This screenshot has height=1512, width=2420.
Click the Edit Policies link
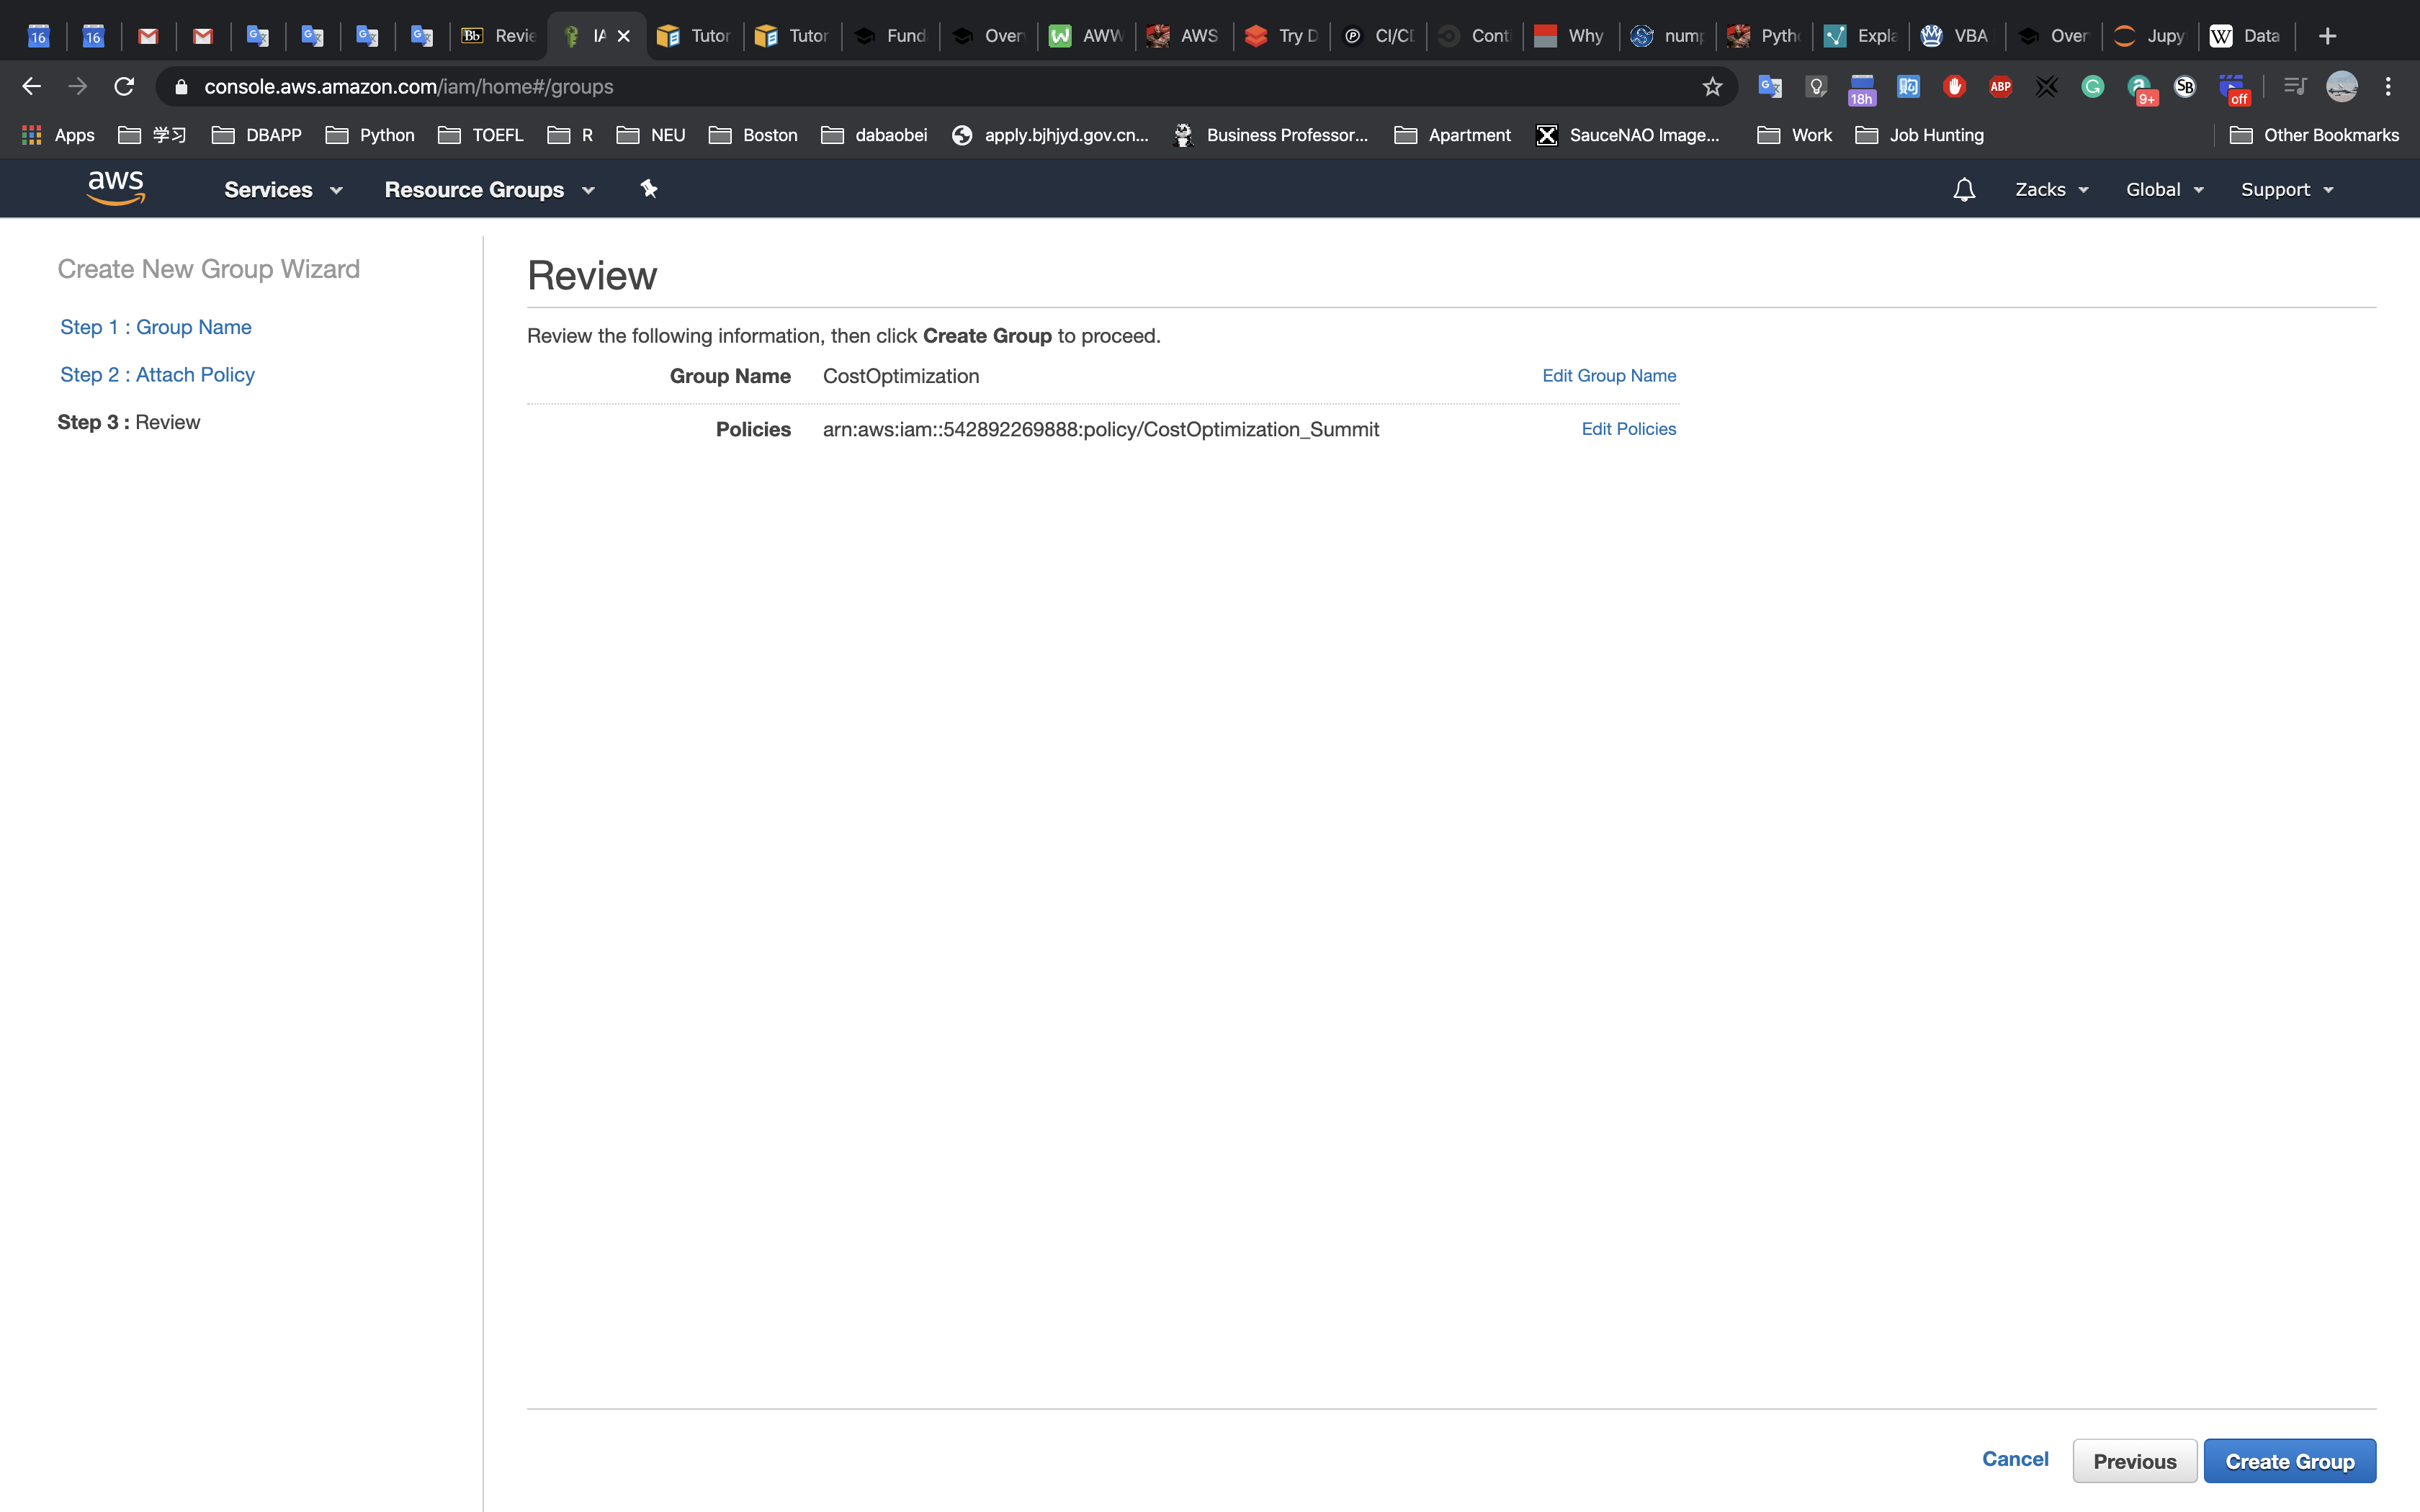click(1628, 429)
